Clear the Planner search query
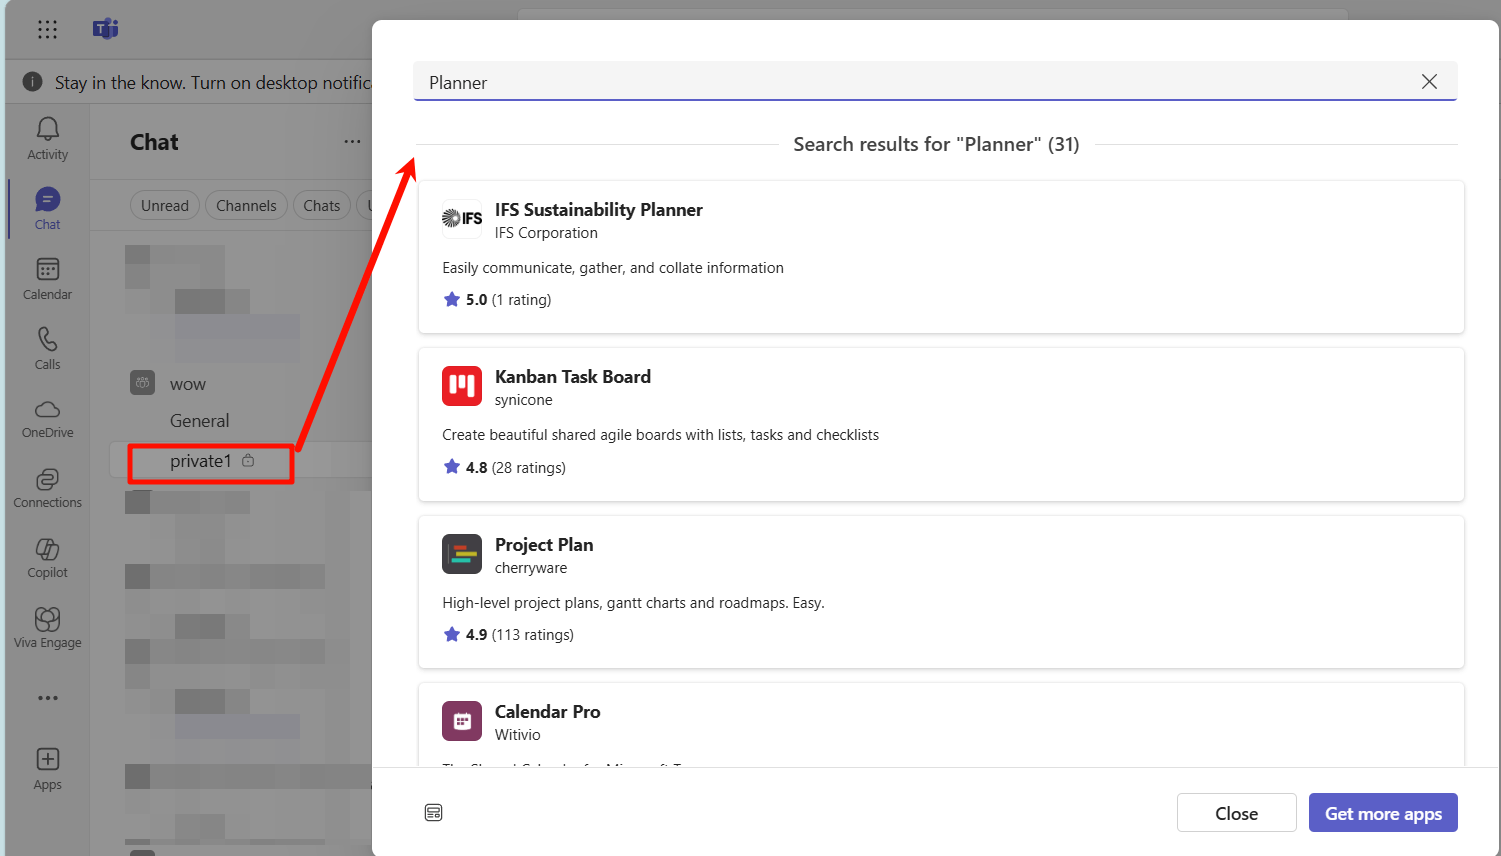Image resolution: width=1501 pixels, height=856 pixels. (x=1429, y=81)
